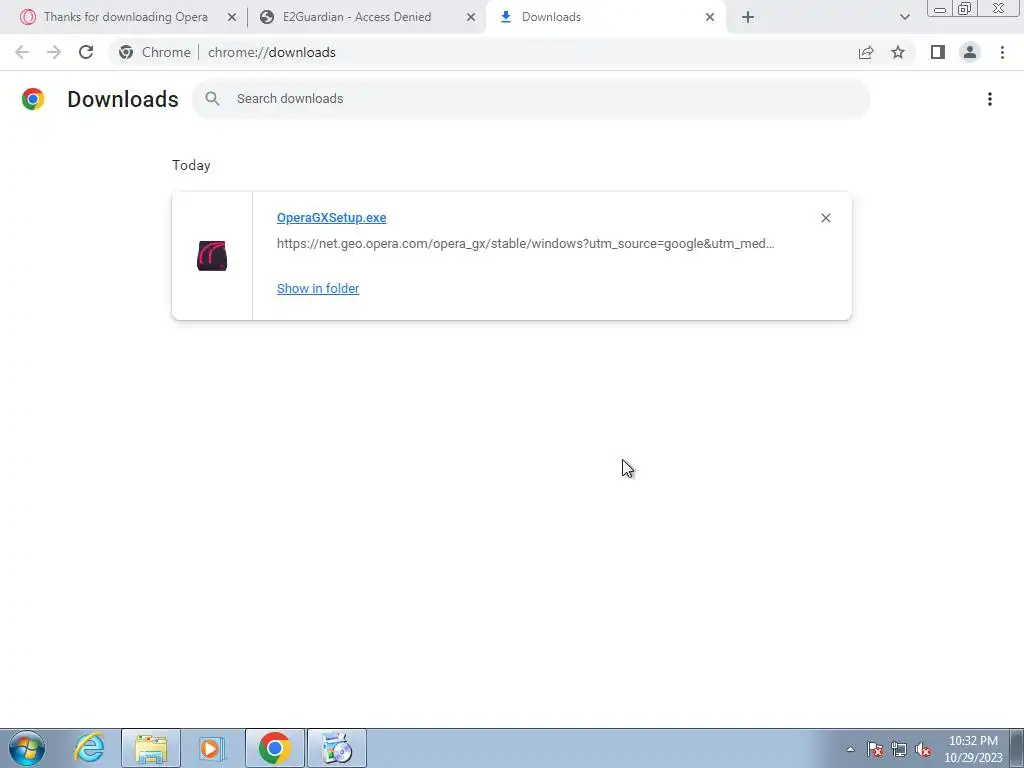Go forward with the browser forward arrow

coord(54,52)
